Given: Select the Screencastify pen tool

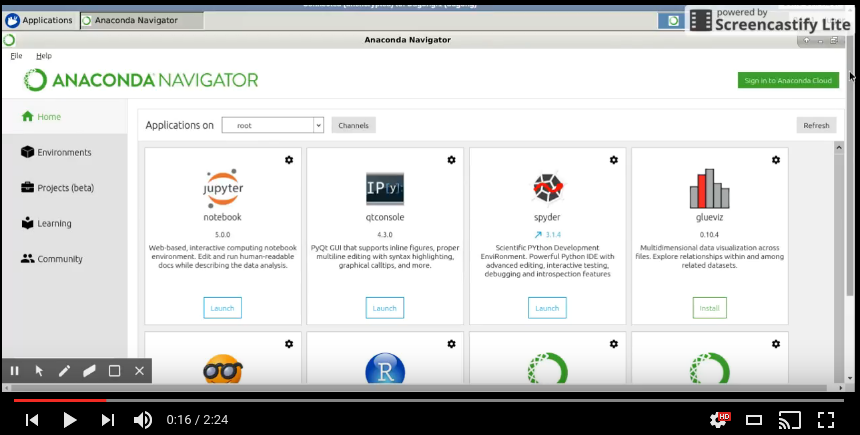Looking at the screenshot, I should tap(64, 371).
